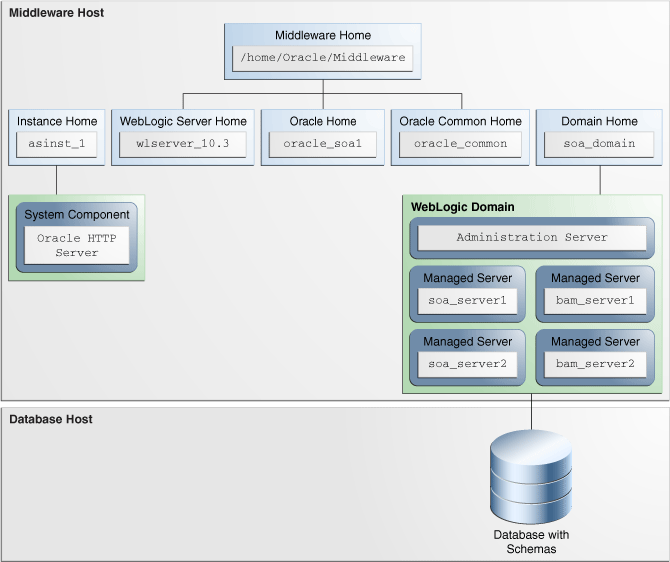Image resolution: width=670 pixels, height=562 pixels.
Task: Select the bam_server1 managed server
Action: [x=595, y=301]
